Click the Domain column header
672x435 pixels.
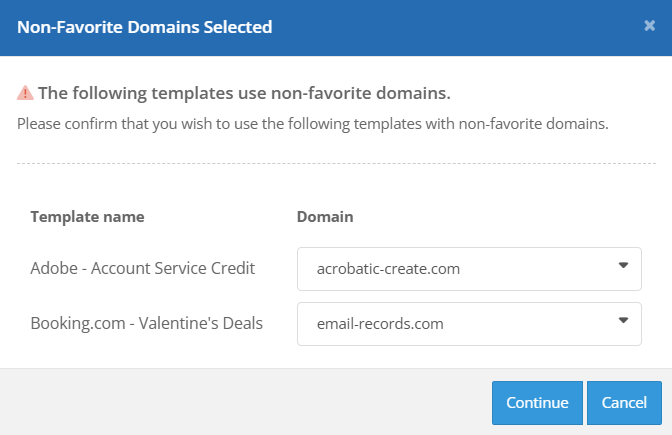point(325,216)
